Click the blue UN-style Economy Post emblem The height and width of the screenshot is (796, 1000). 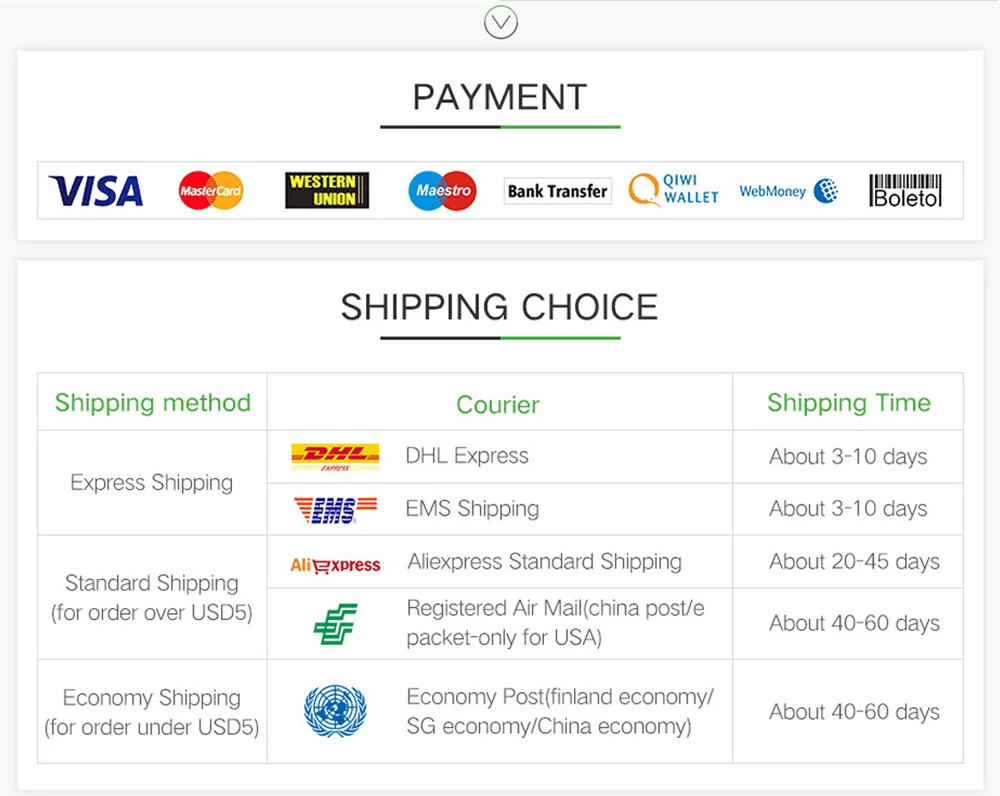coord(335,711)
